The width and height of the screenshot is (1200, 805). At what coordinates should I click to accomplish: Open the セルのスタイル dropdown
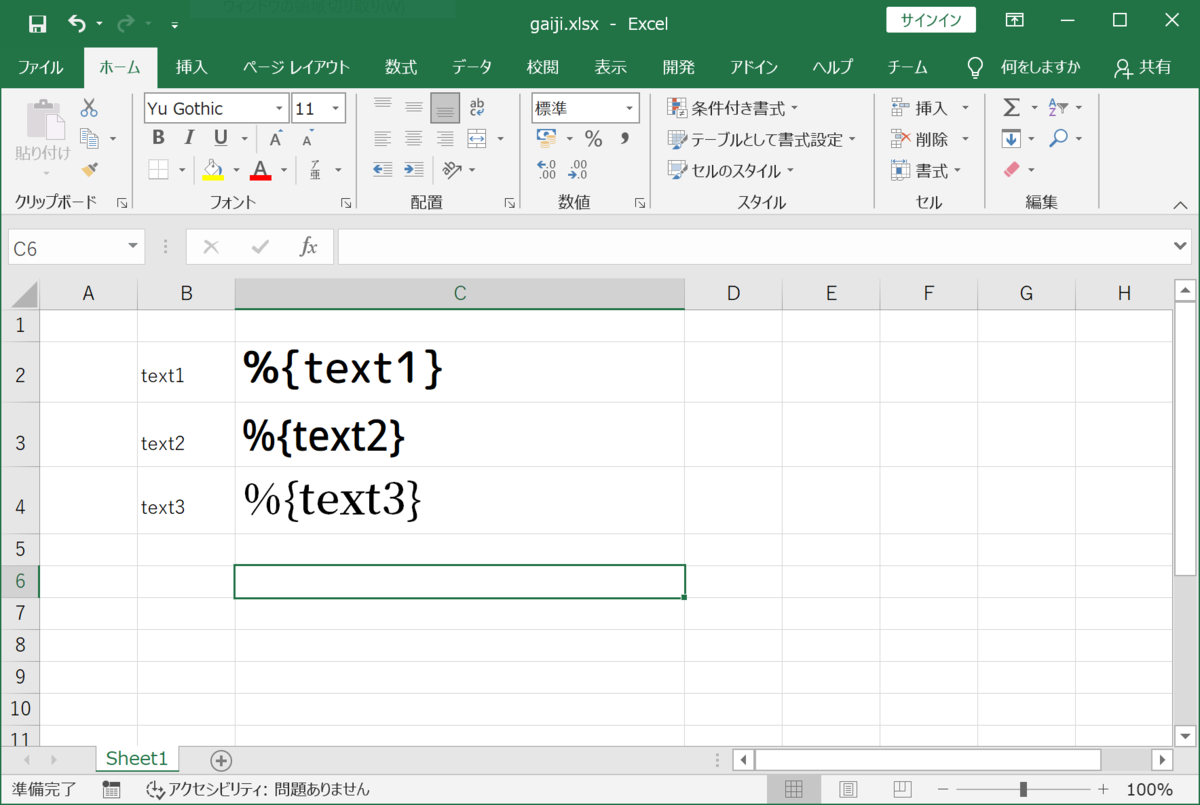(730, 170)
